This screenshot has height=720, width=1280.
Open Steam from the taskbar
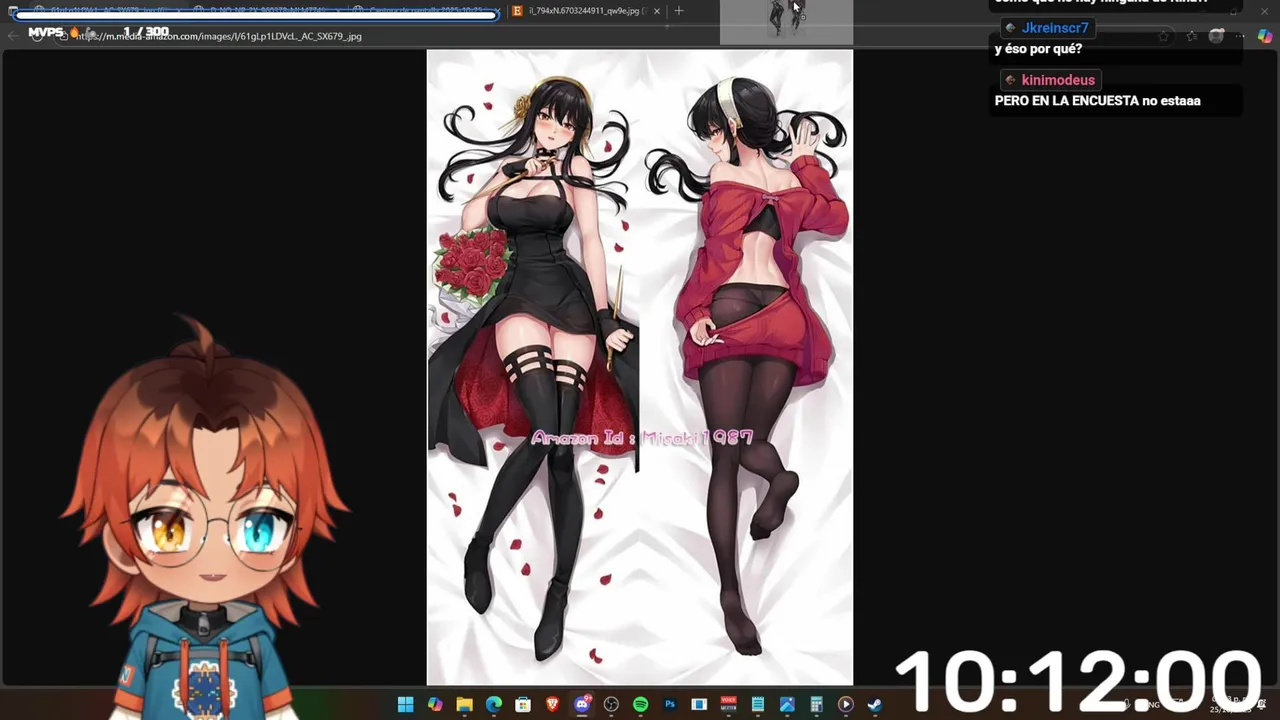(875, 705)
